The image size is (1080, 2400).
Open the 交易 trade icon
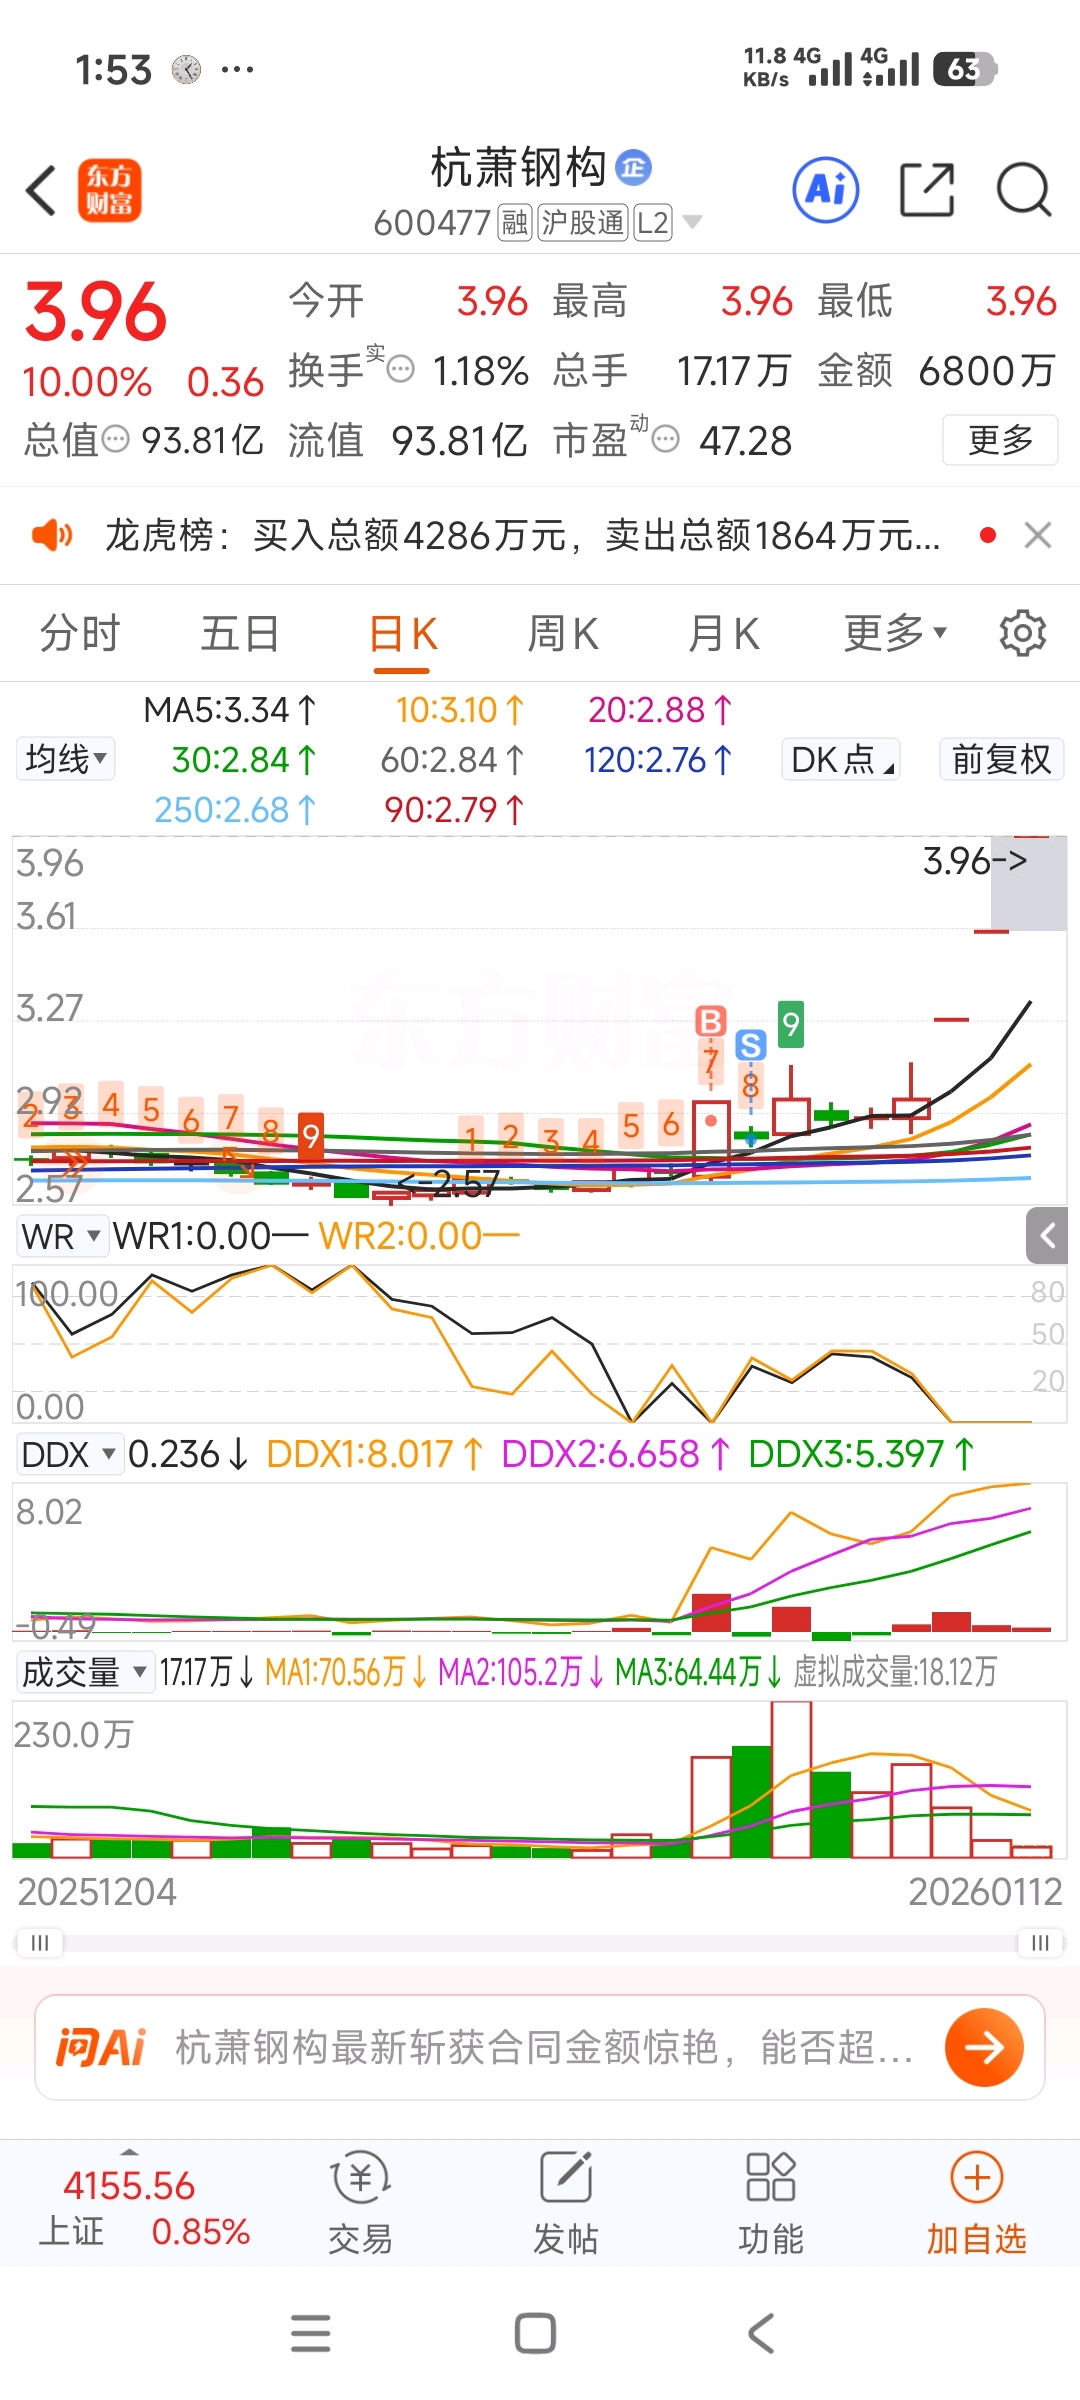360,2204
